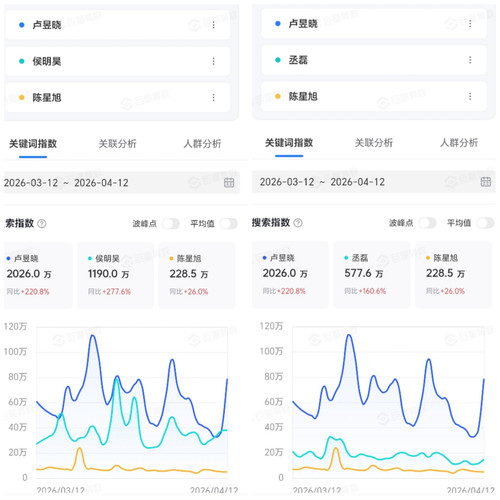Toggle 平均值 switch in right panel

tap(485, 223)
